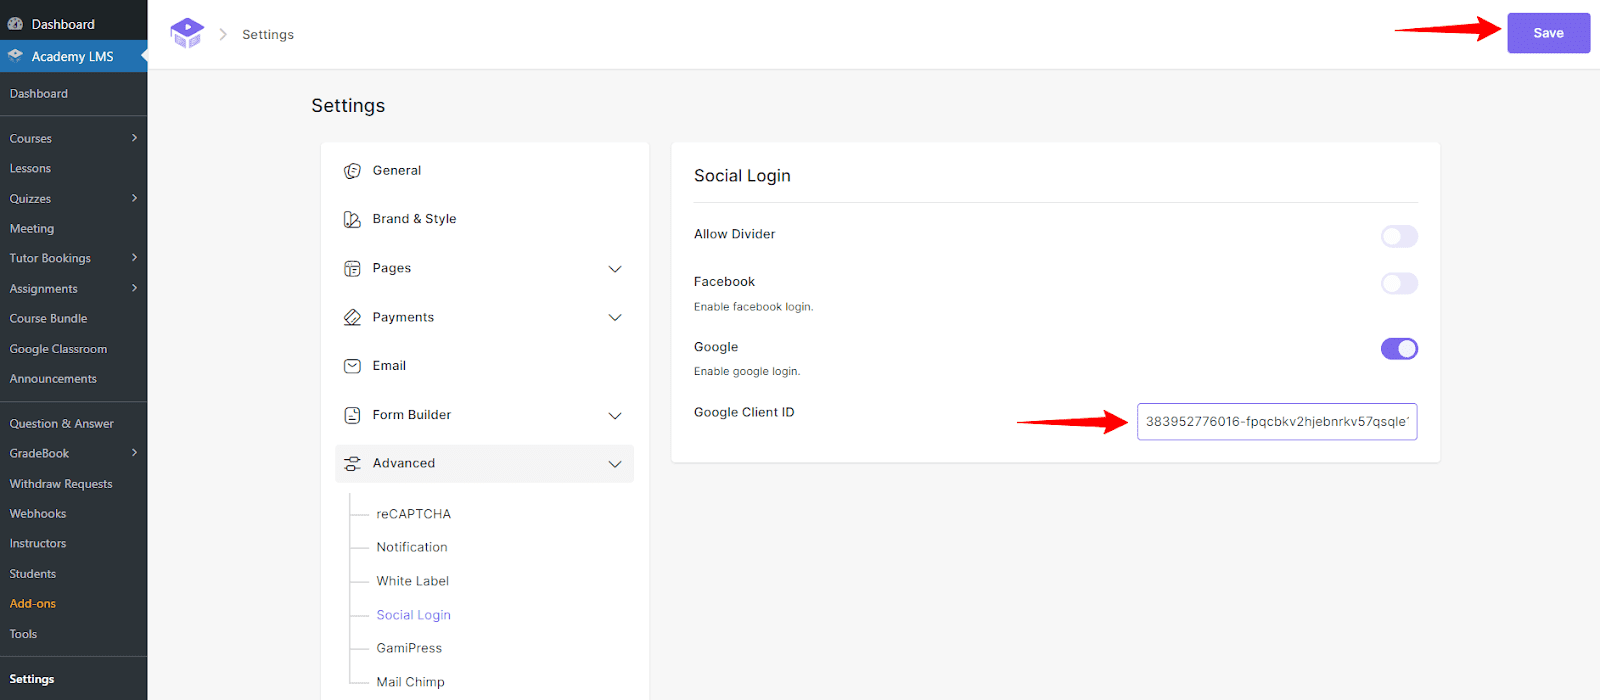Click the Google Client ID field
The image size is (1600, 700).
click(1277, 421)
